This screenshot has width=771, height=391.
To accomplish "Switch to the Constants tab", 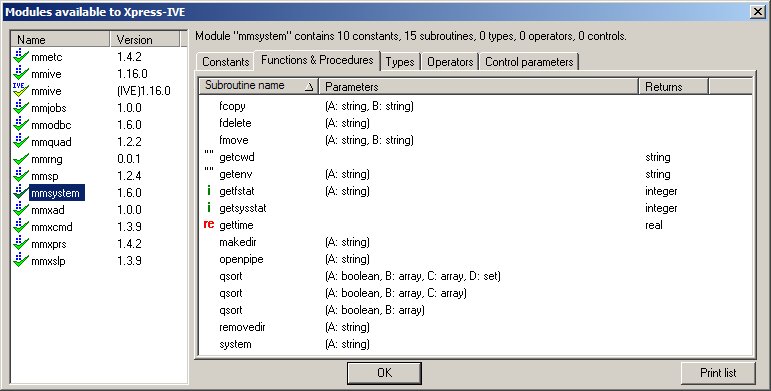I will point(225,62).
